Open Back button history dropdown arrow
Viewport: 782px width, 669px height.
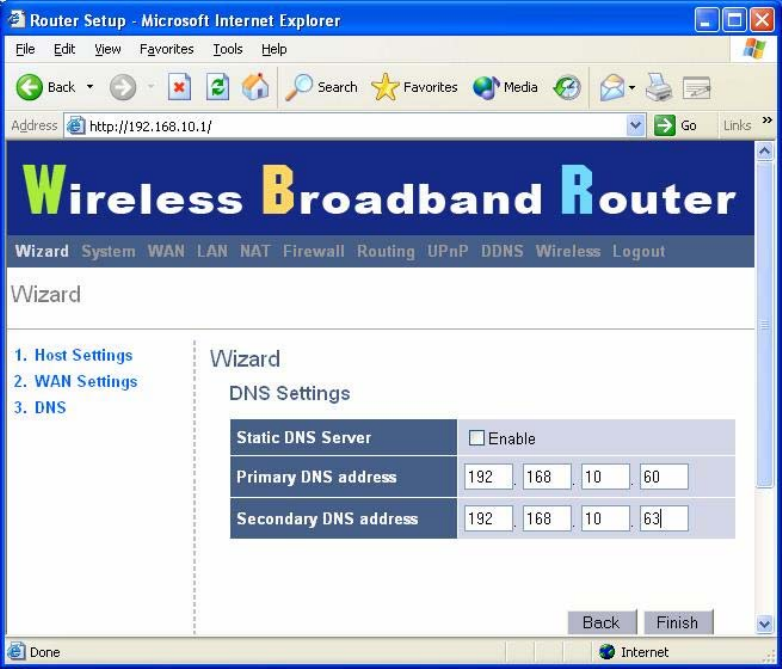(x=90, y=87)
